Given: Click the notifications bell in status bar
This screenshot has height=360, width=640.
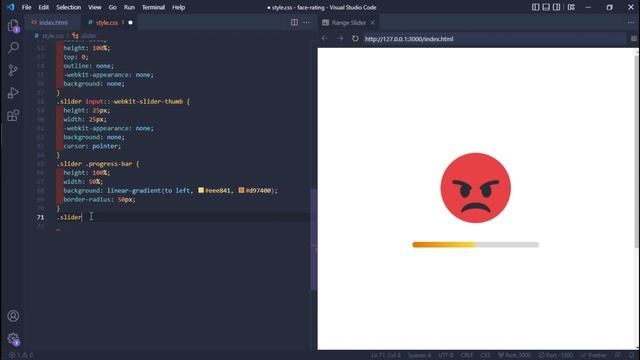Looking at the screenshot, I should point(632,355).
